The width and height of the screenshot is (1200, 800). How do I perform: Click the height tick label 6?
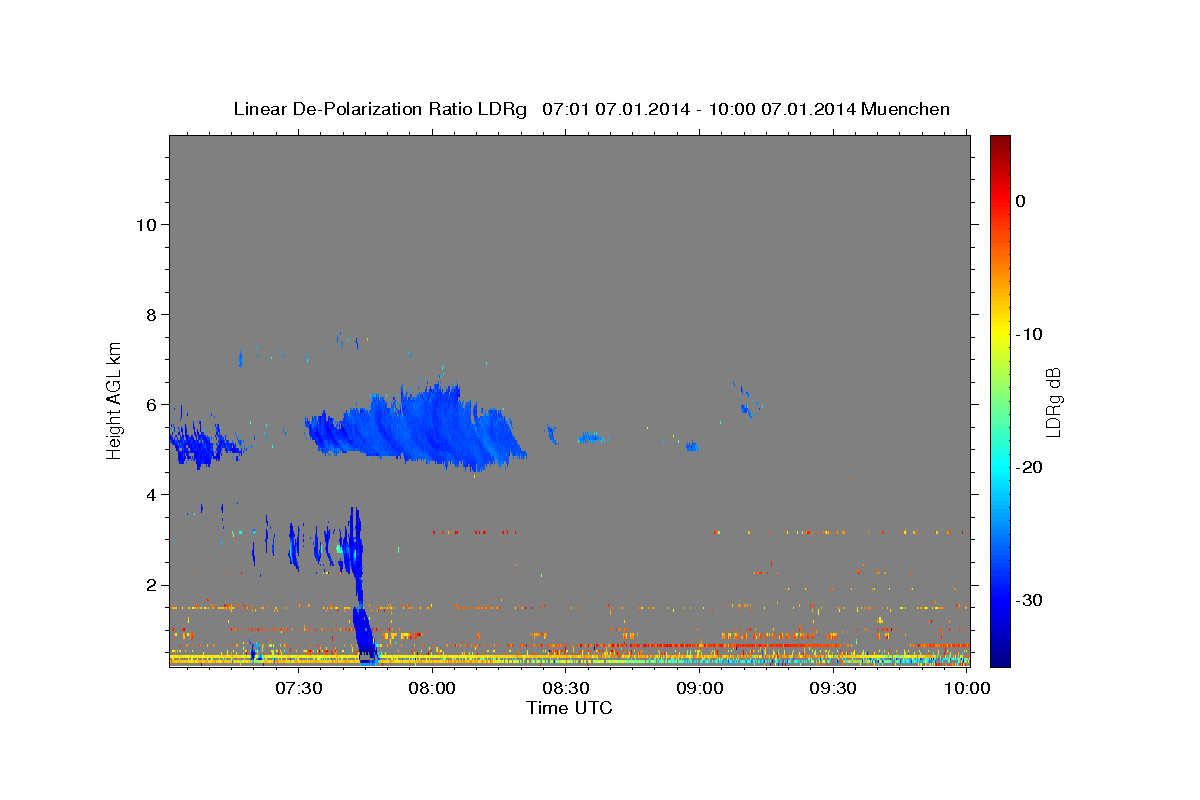[151, 404]
